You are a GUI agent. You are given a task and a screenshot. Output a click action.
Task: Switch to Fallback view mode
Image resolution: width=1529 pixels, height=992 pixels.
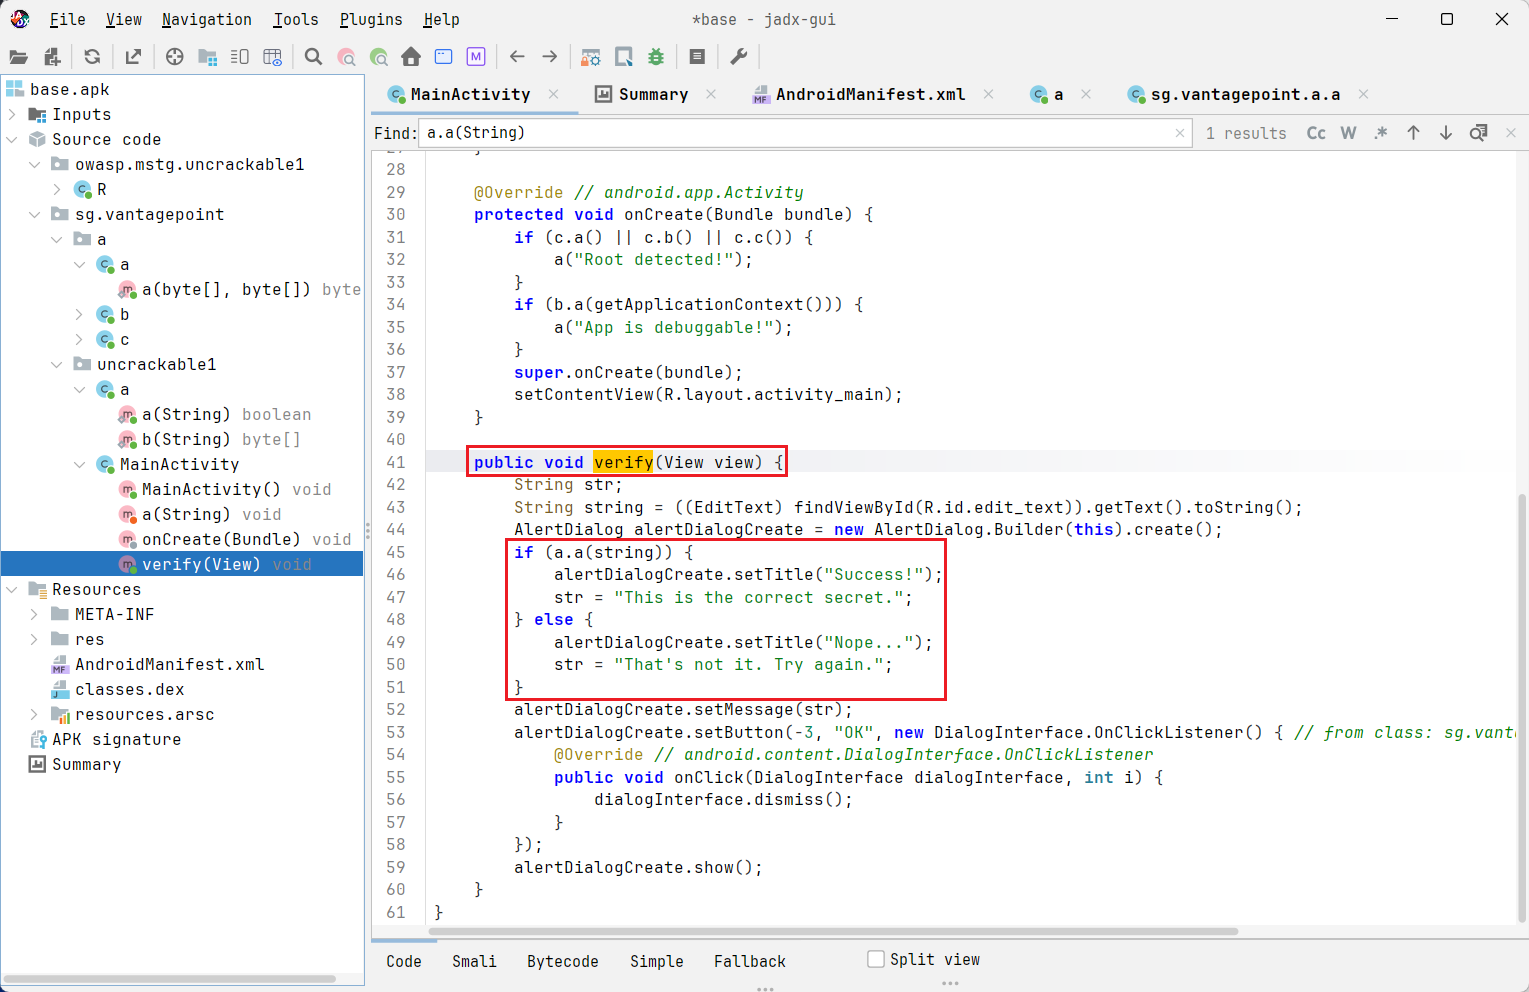750,961
